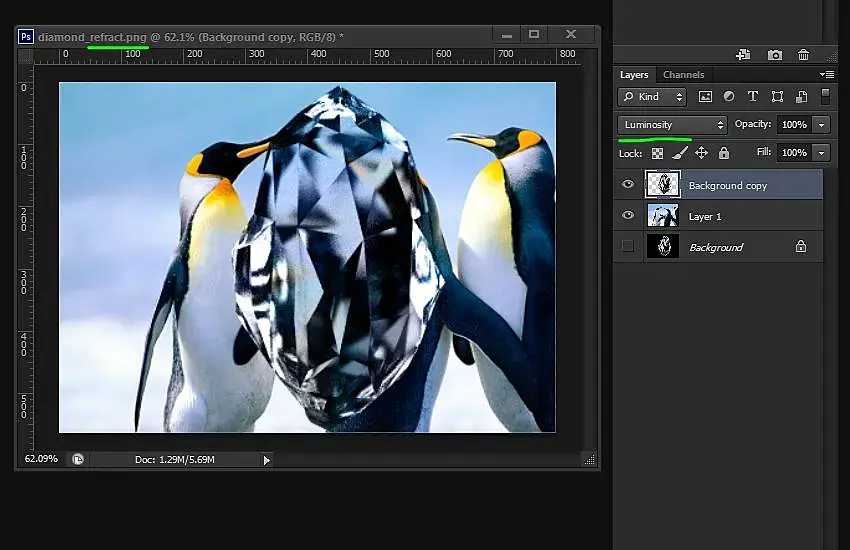
Task: Filter layers by adjustment layer icon
Action: point(729,97)
